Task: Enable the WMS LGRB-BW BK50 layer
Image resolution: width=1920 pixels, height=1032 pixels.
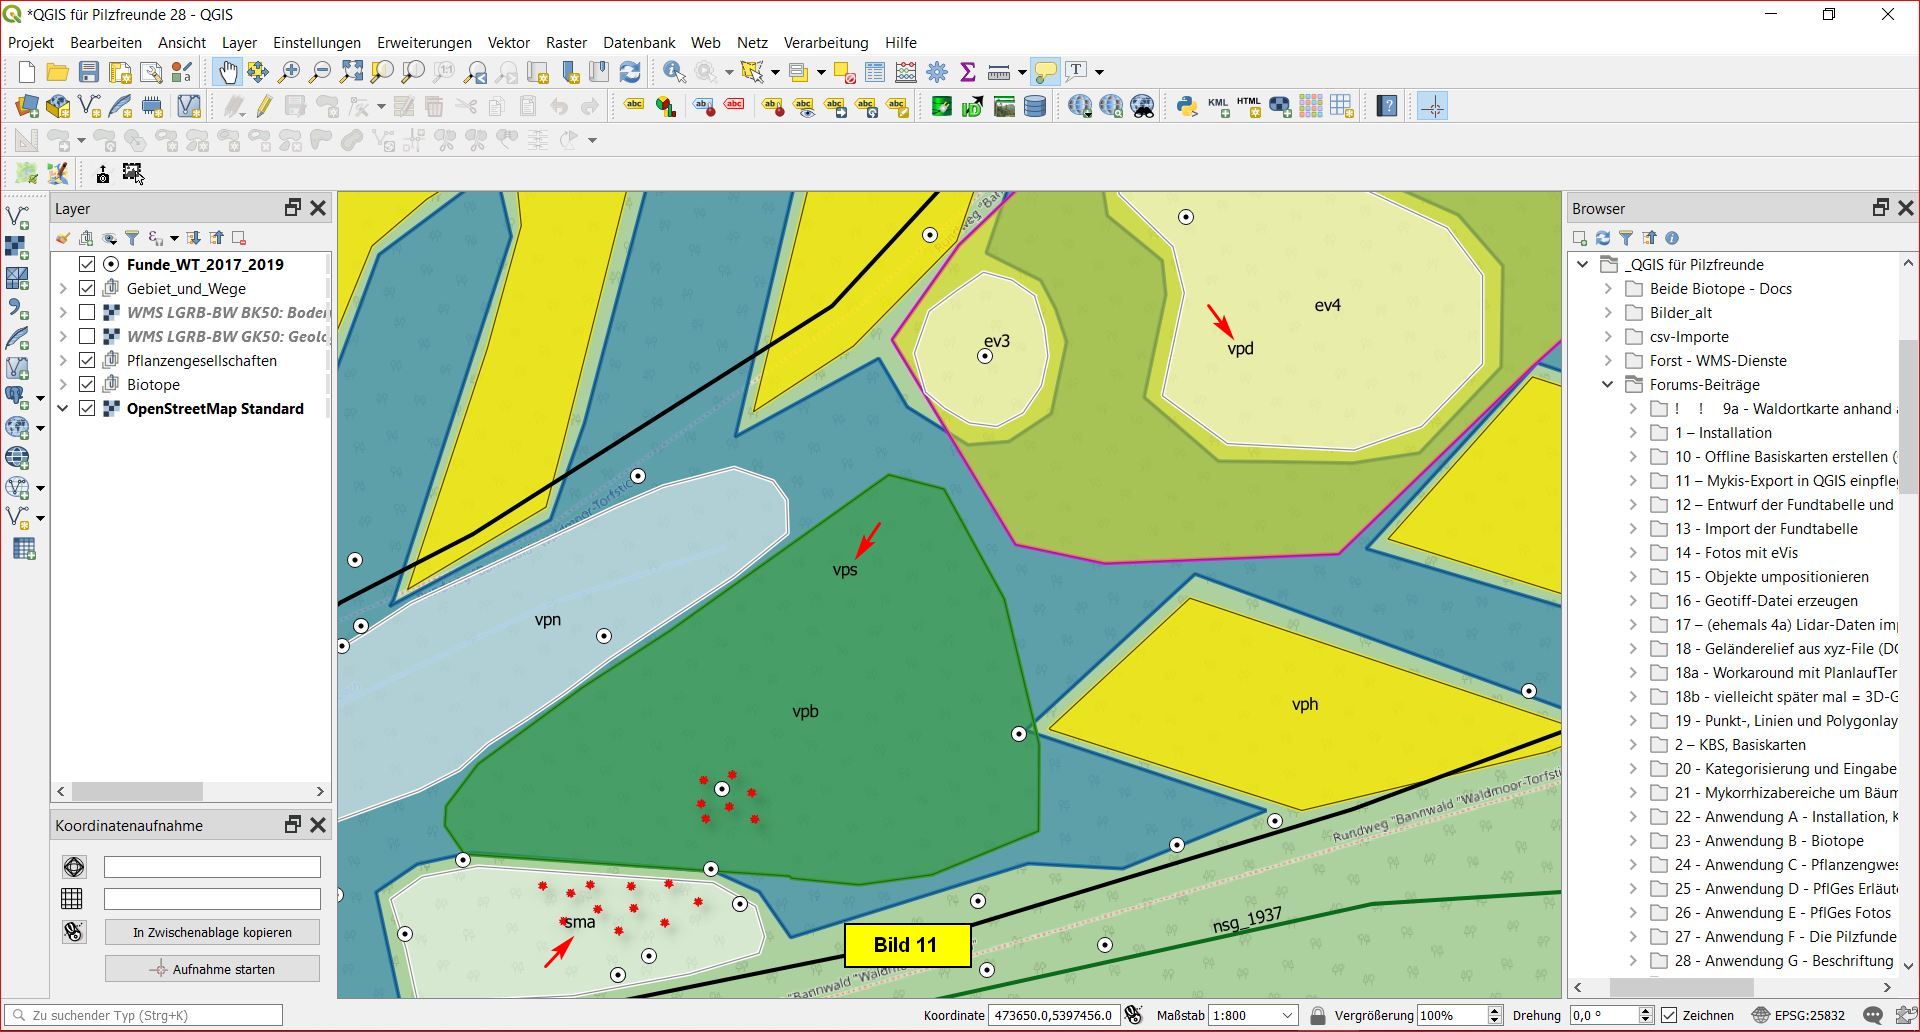Action: click(x=87, y=313)
